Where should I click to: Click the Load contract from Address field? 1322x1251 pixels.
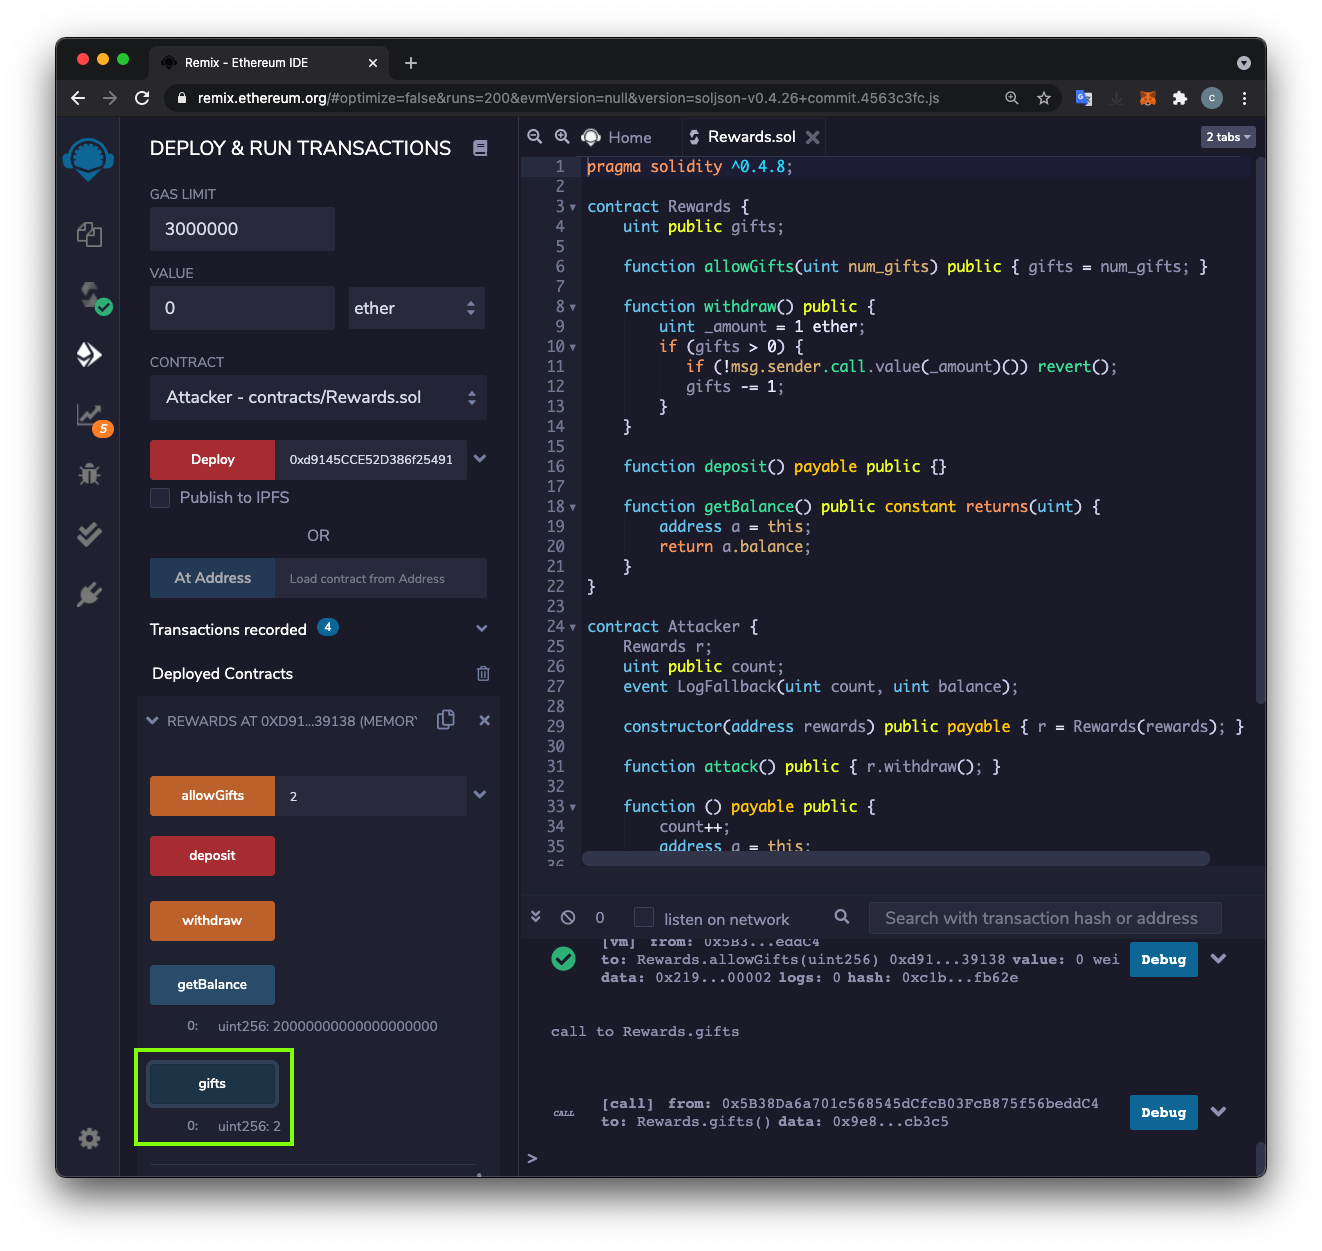pos(381,578)
